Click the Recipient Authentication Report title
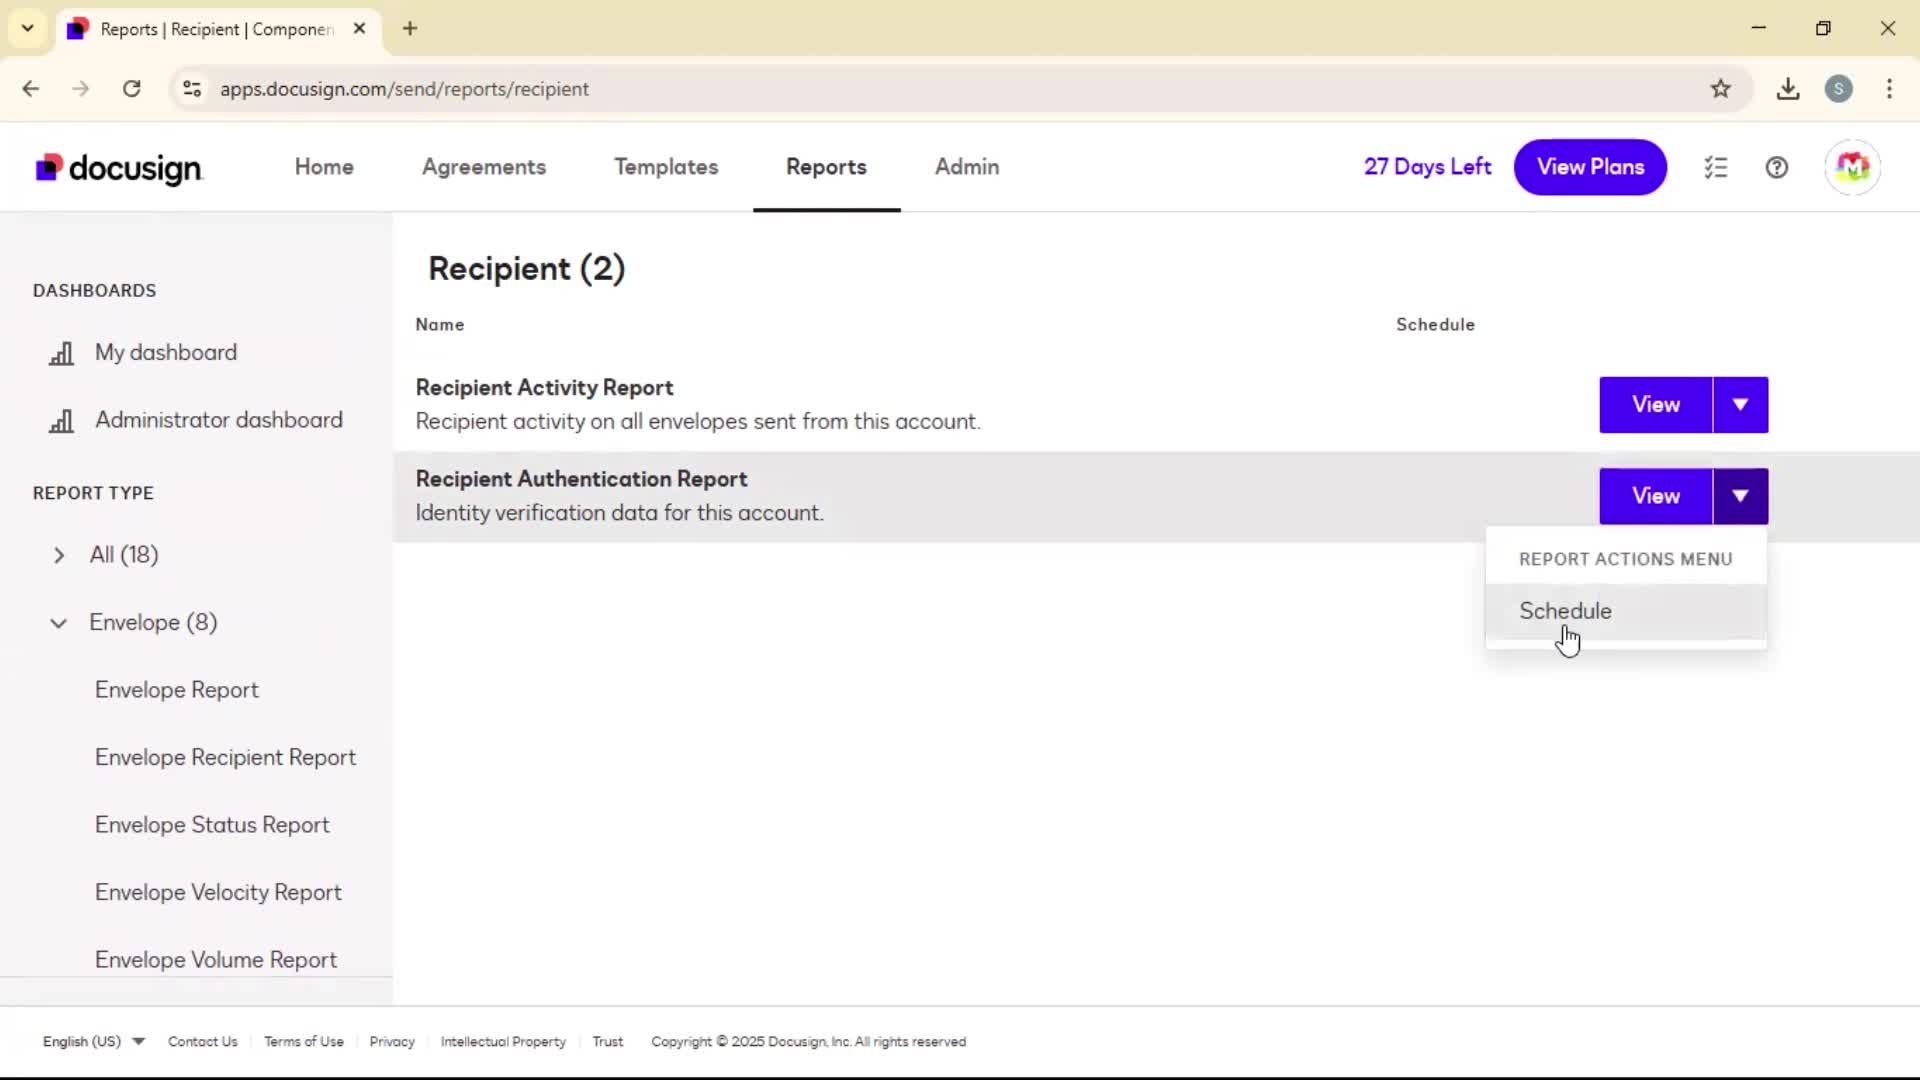This screenshot has height=1080, width=1920. 581,479
